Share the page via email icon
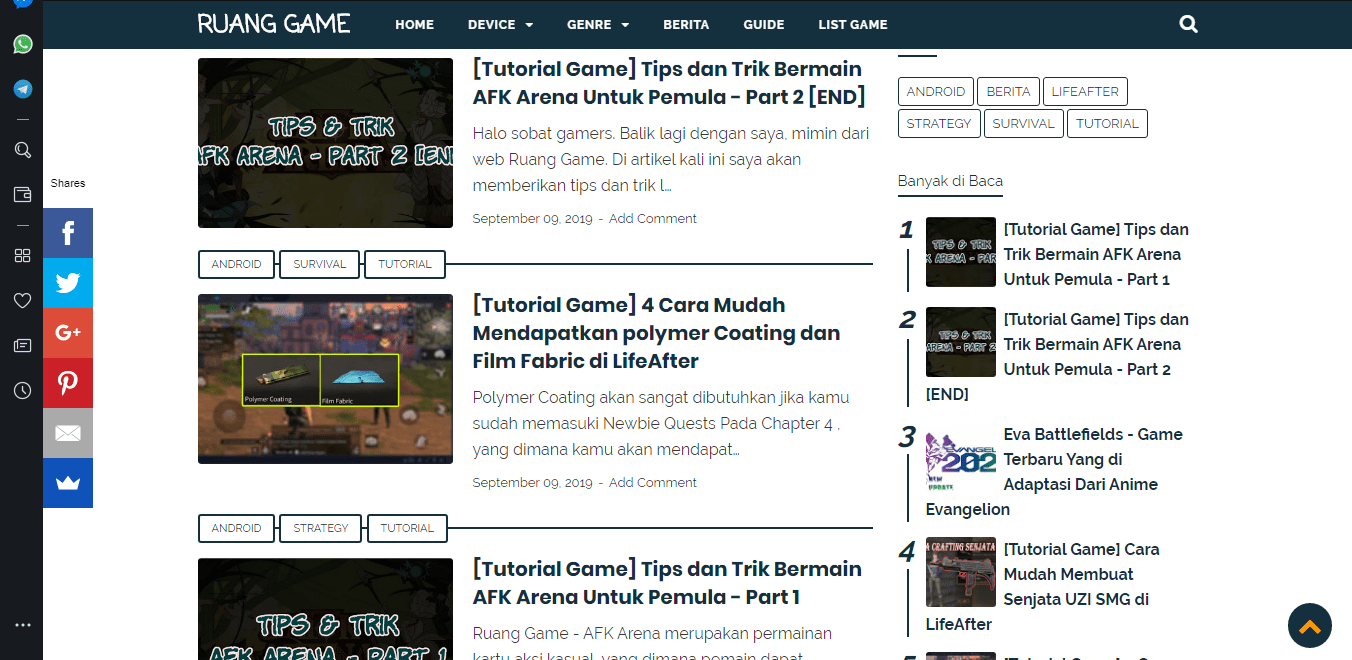The width and height of the screenshot is (1352, 660). click(x=68, y=433)
